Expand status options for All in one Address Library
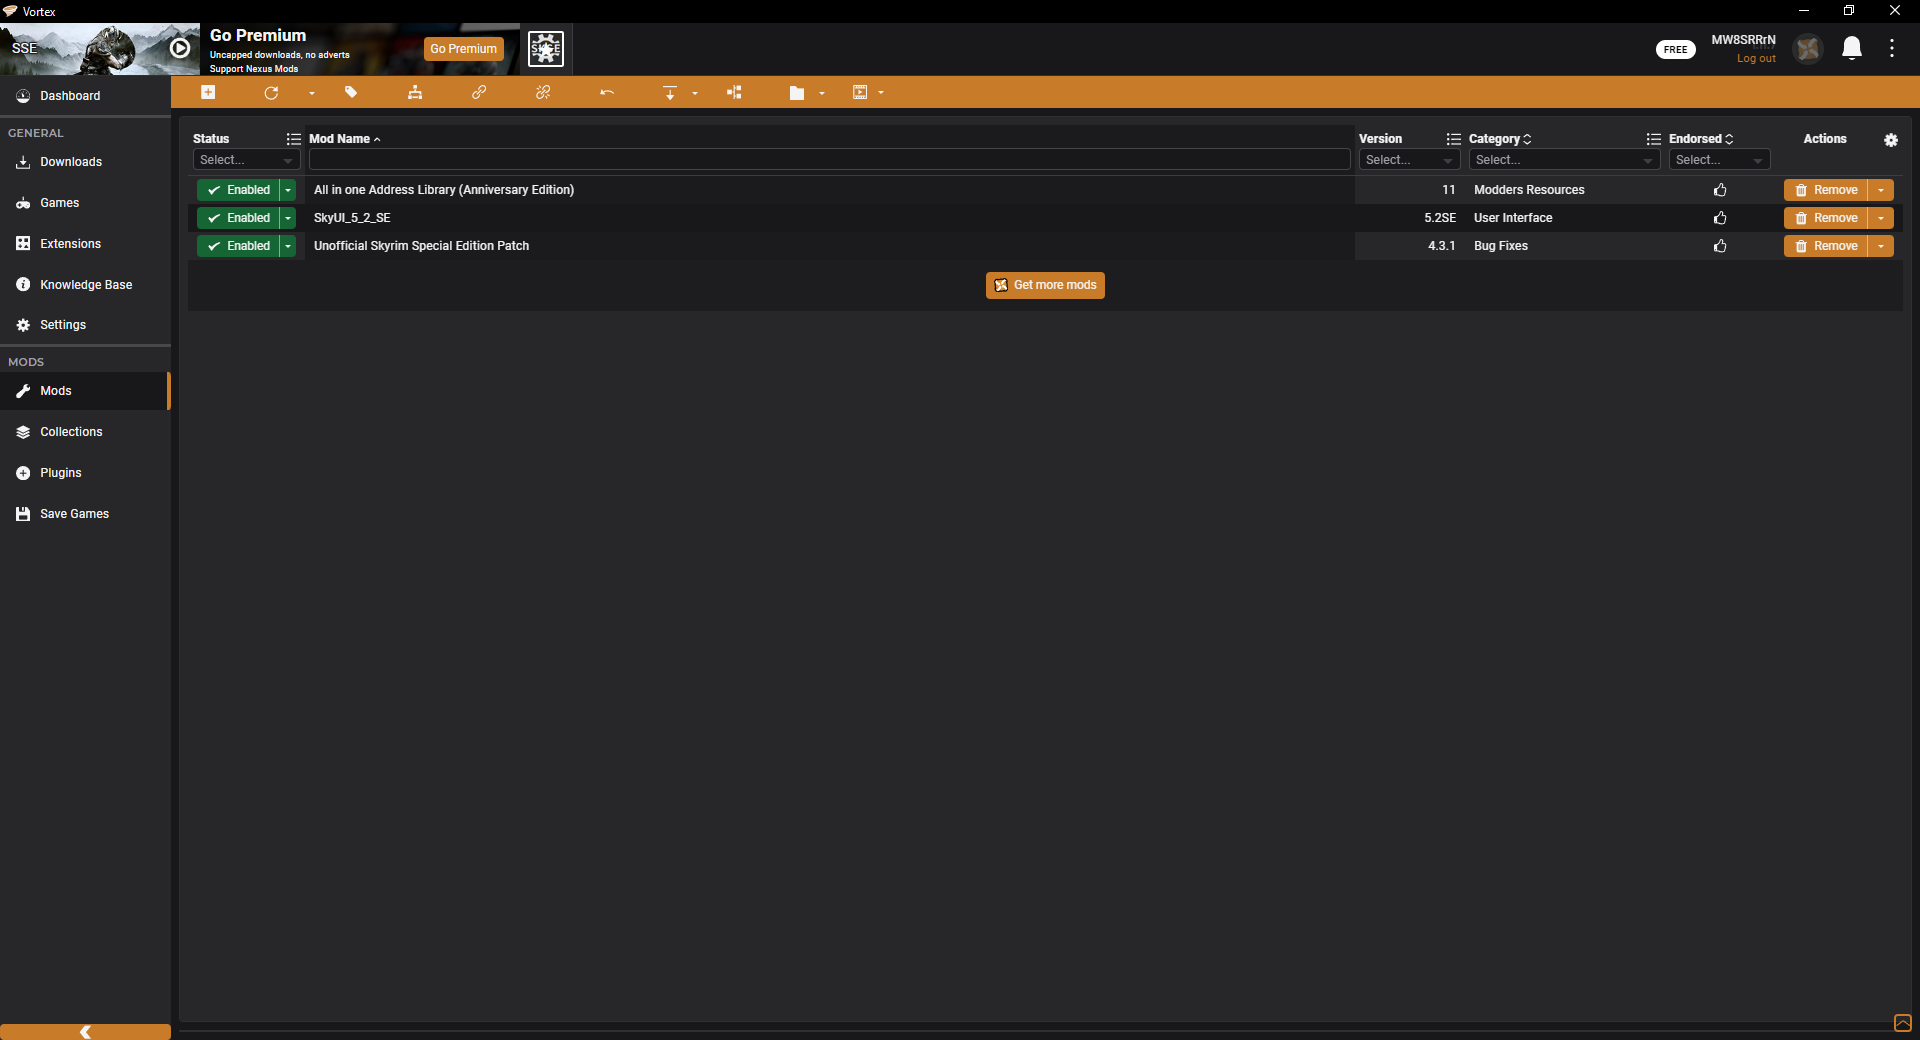 point(288,190)
